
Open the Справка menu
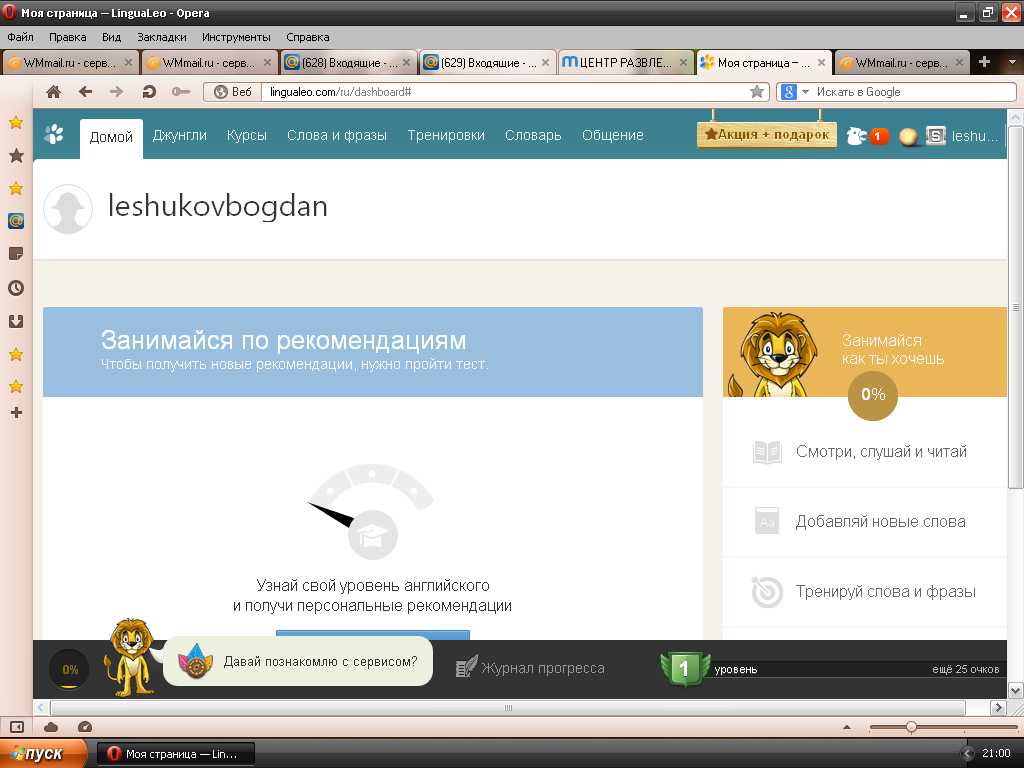[308, 37]
